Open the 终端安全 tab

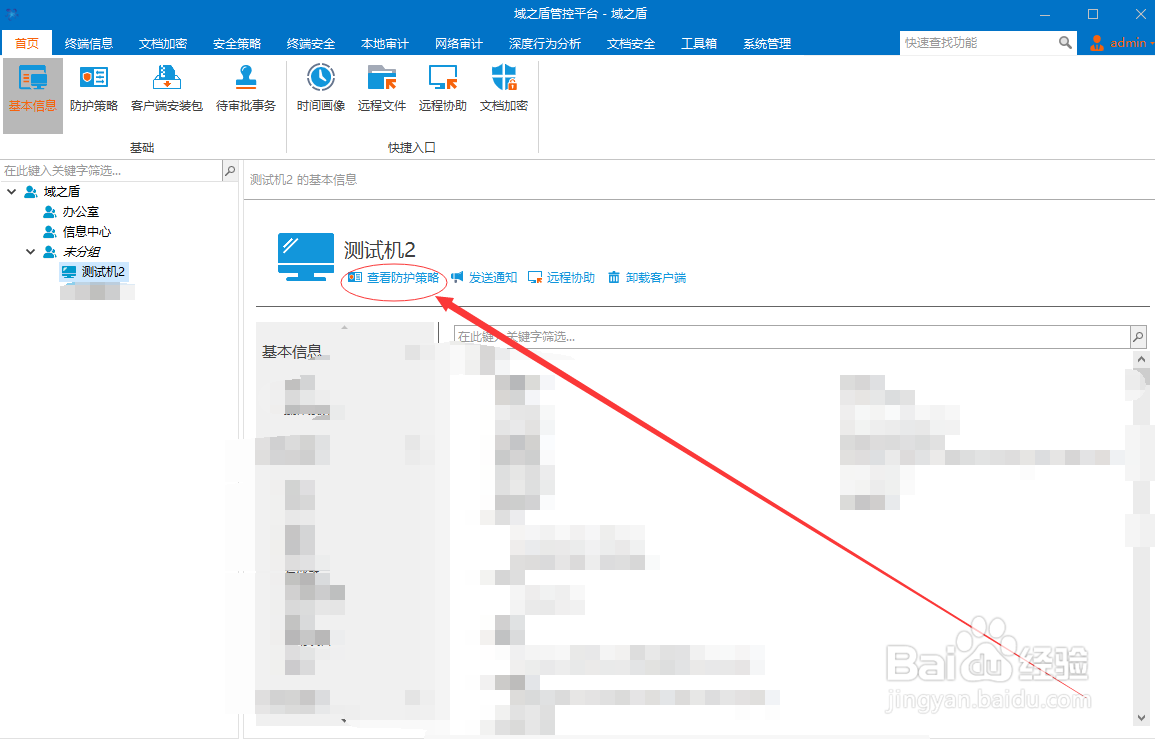[x=311, y=43]
